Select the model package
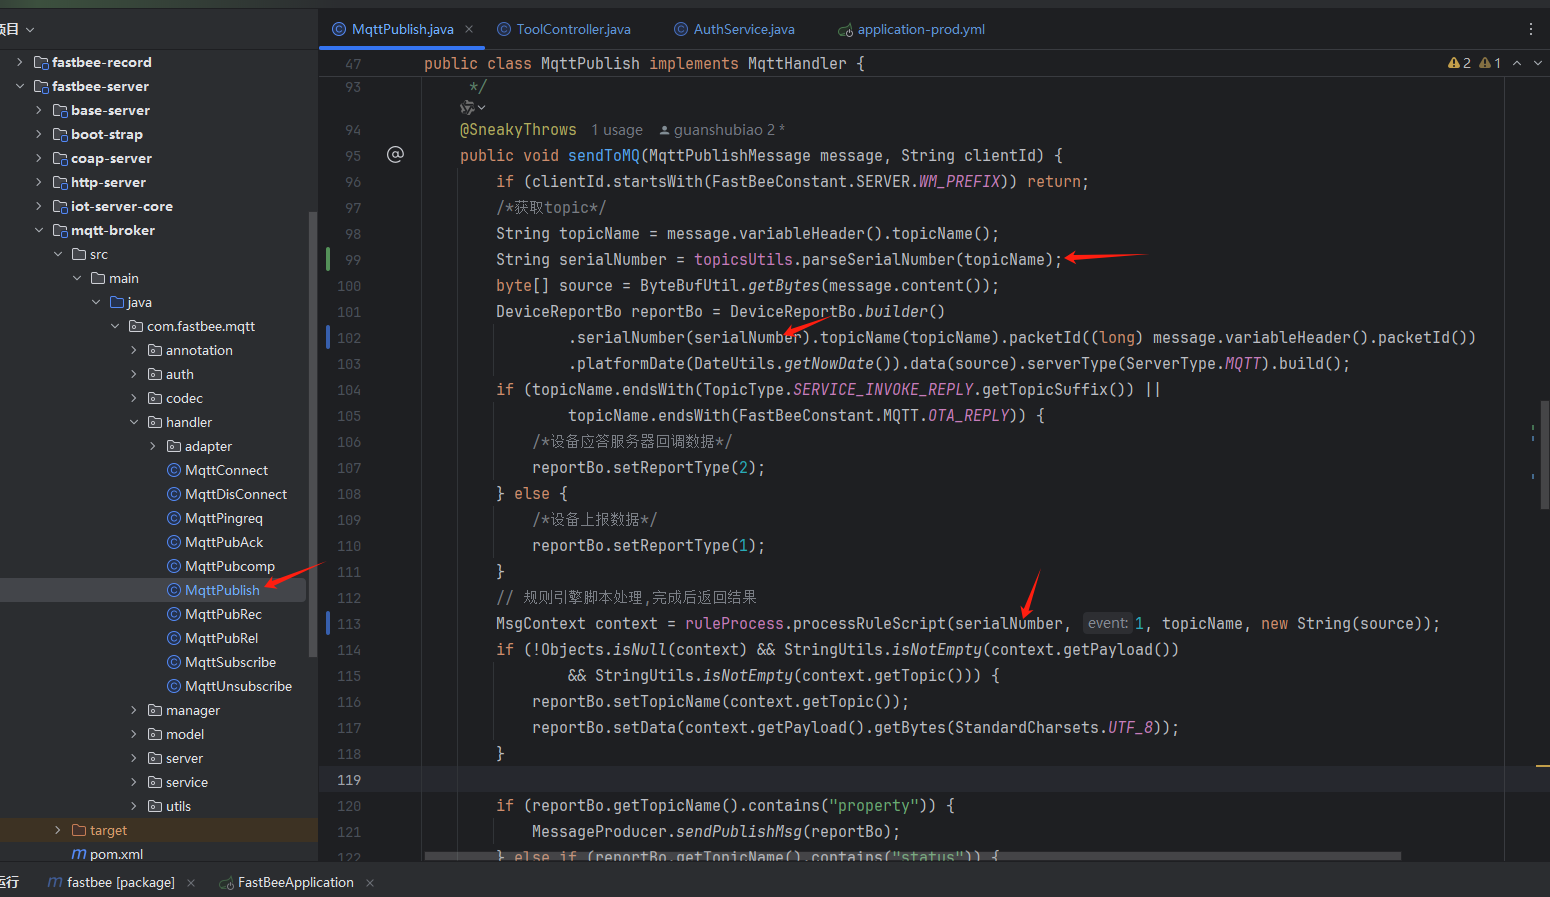 coord(176,734)
